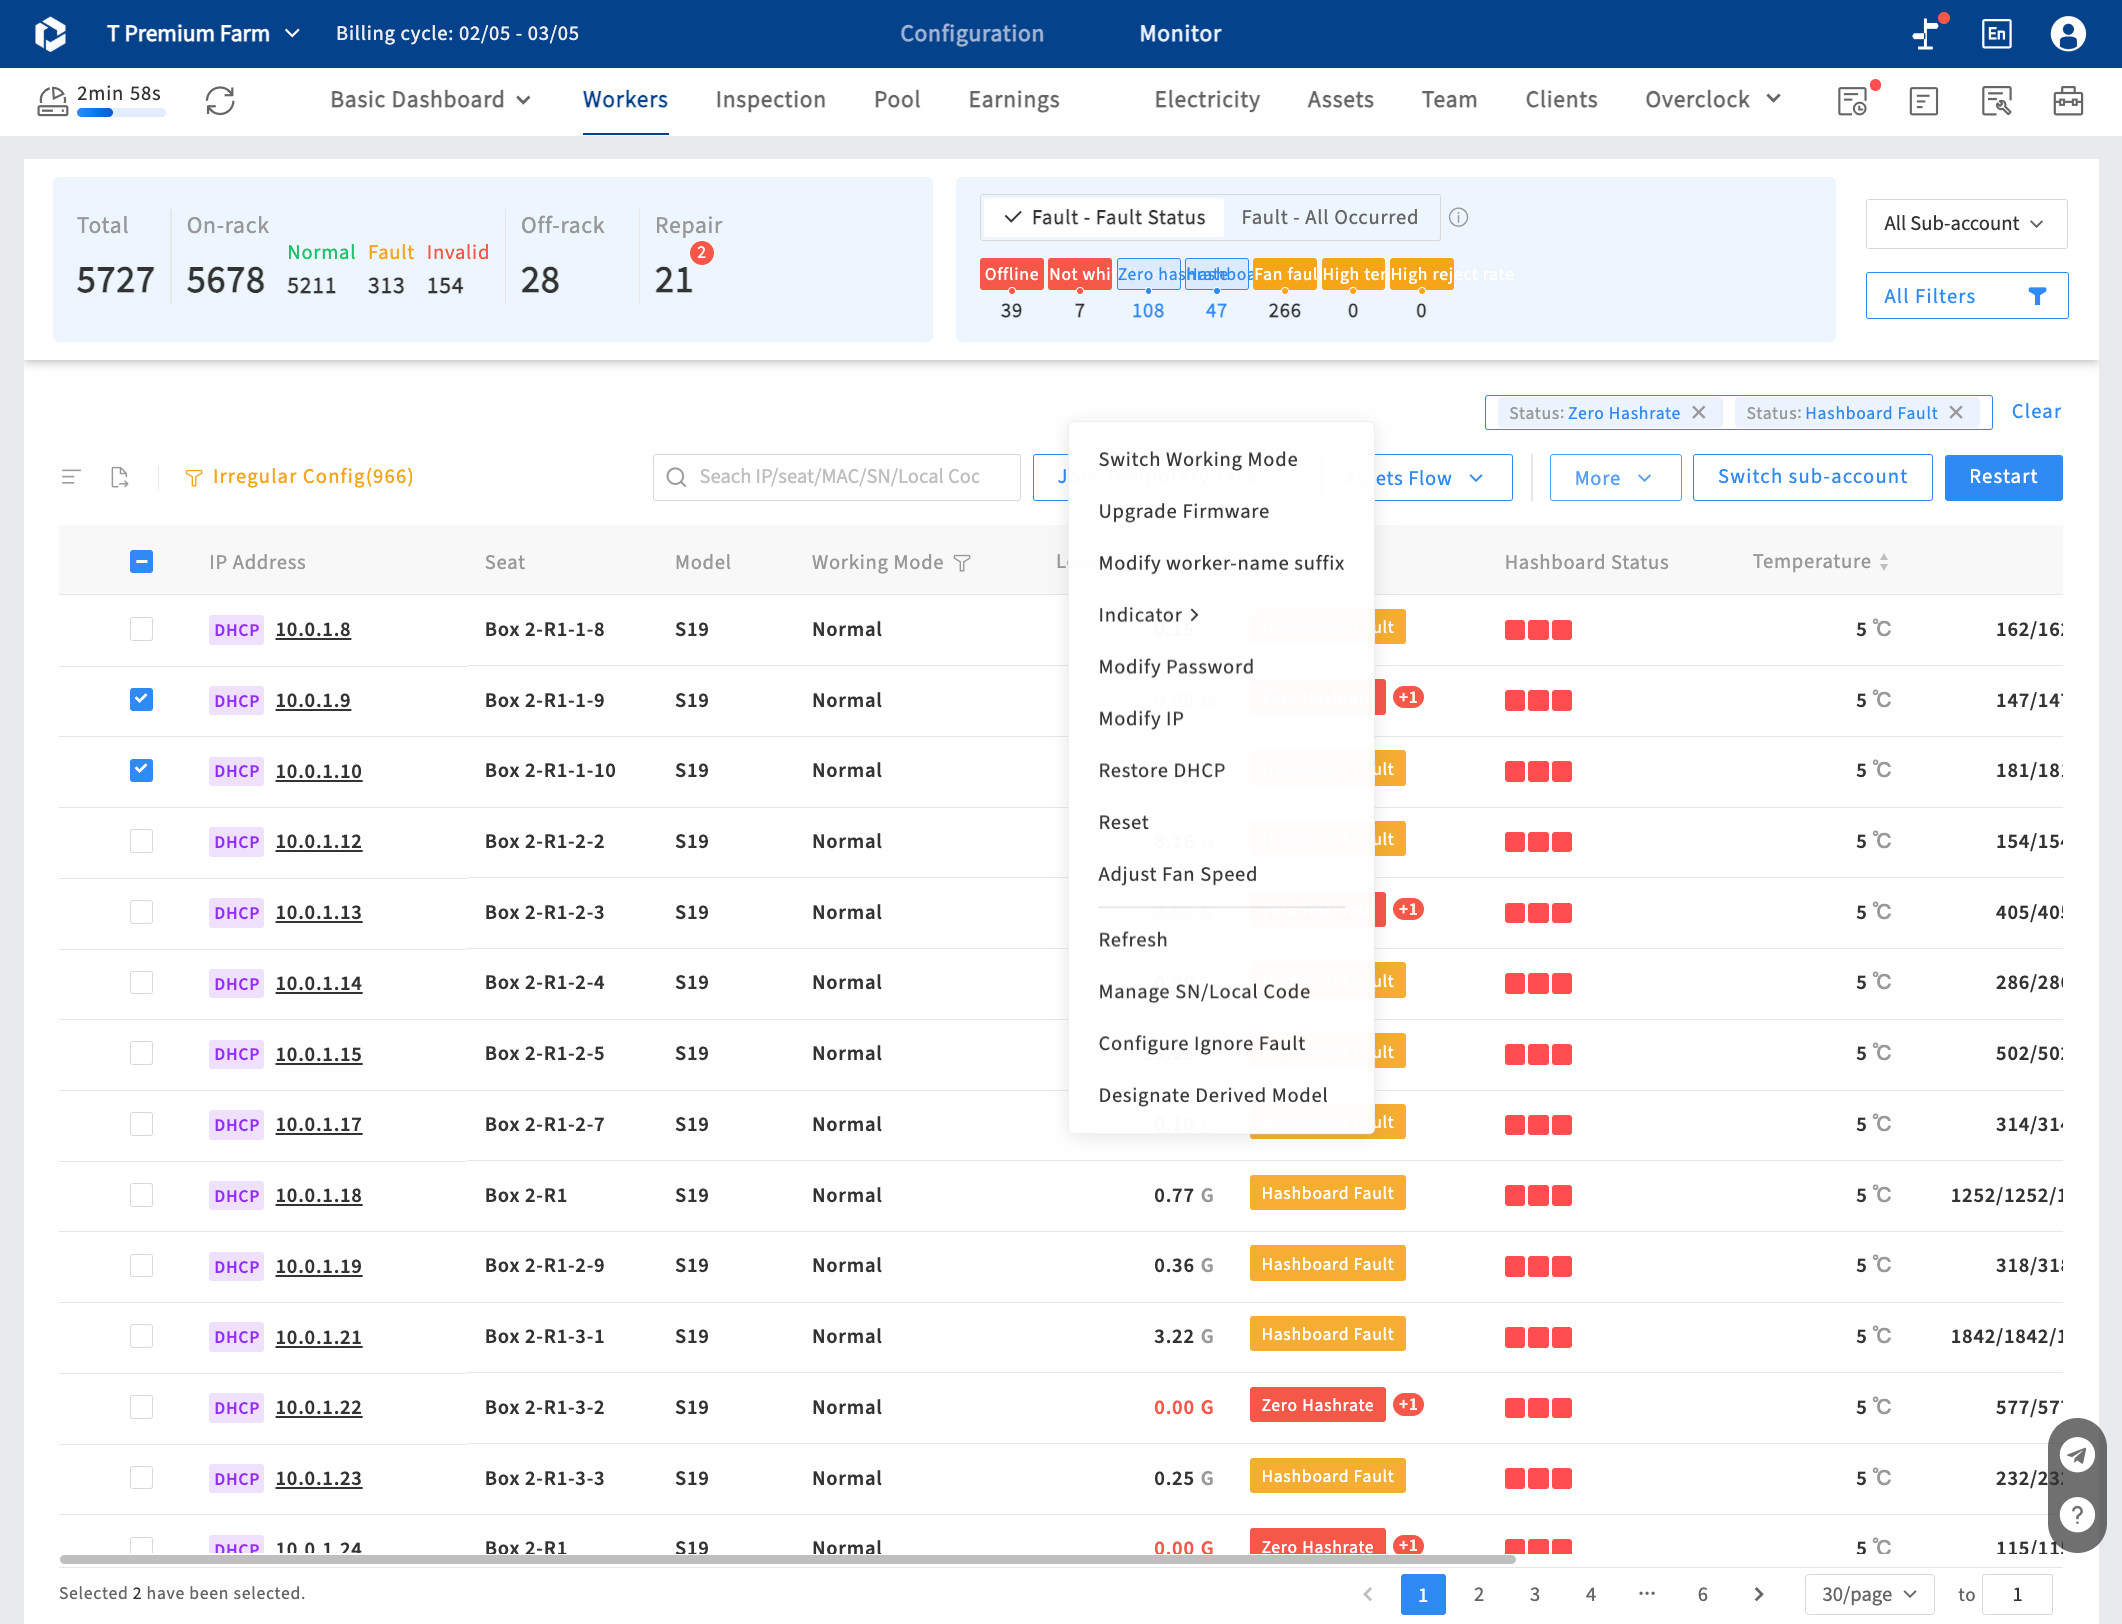Click the Switch sub-account button

click(x=1811, y=477)
